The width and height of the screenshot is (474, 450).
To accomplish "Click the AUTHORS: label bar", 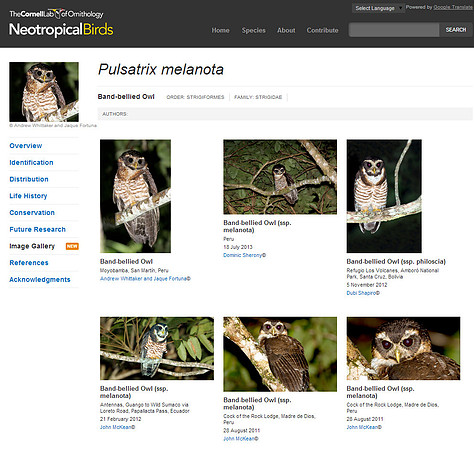I will click(x=285, y=114).
